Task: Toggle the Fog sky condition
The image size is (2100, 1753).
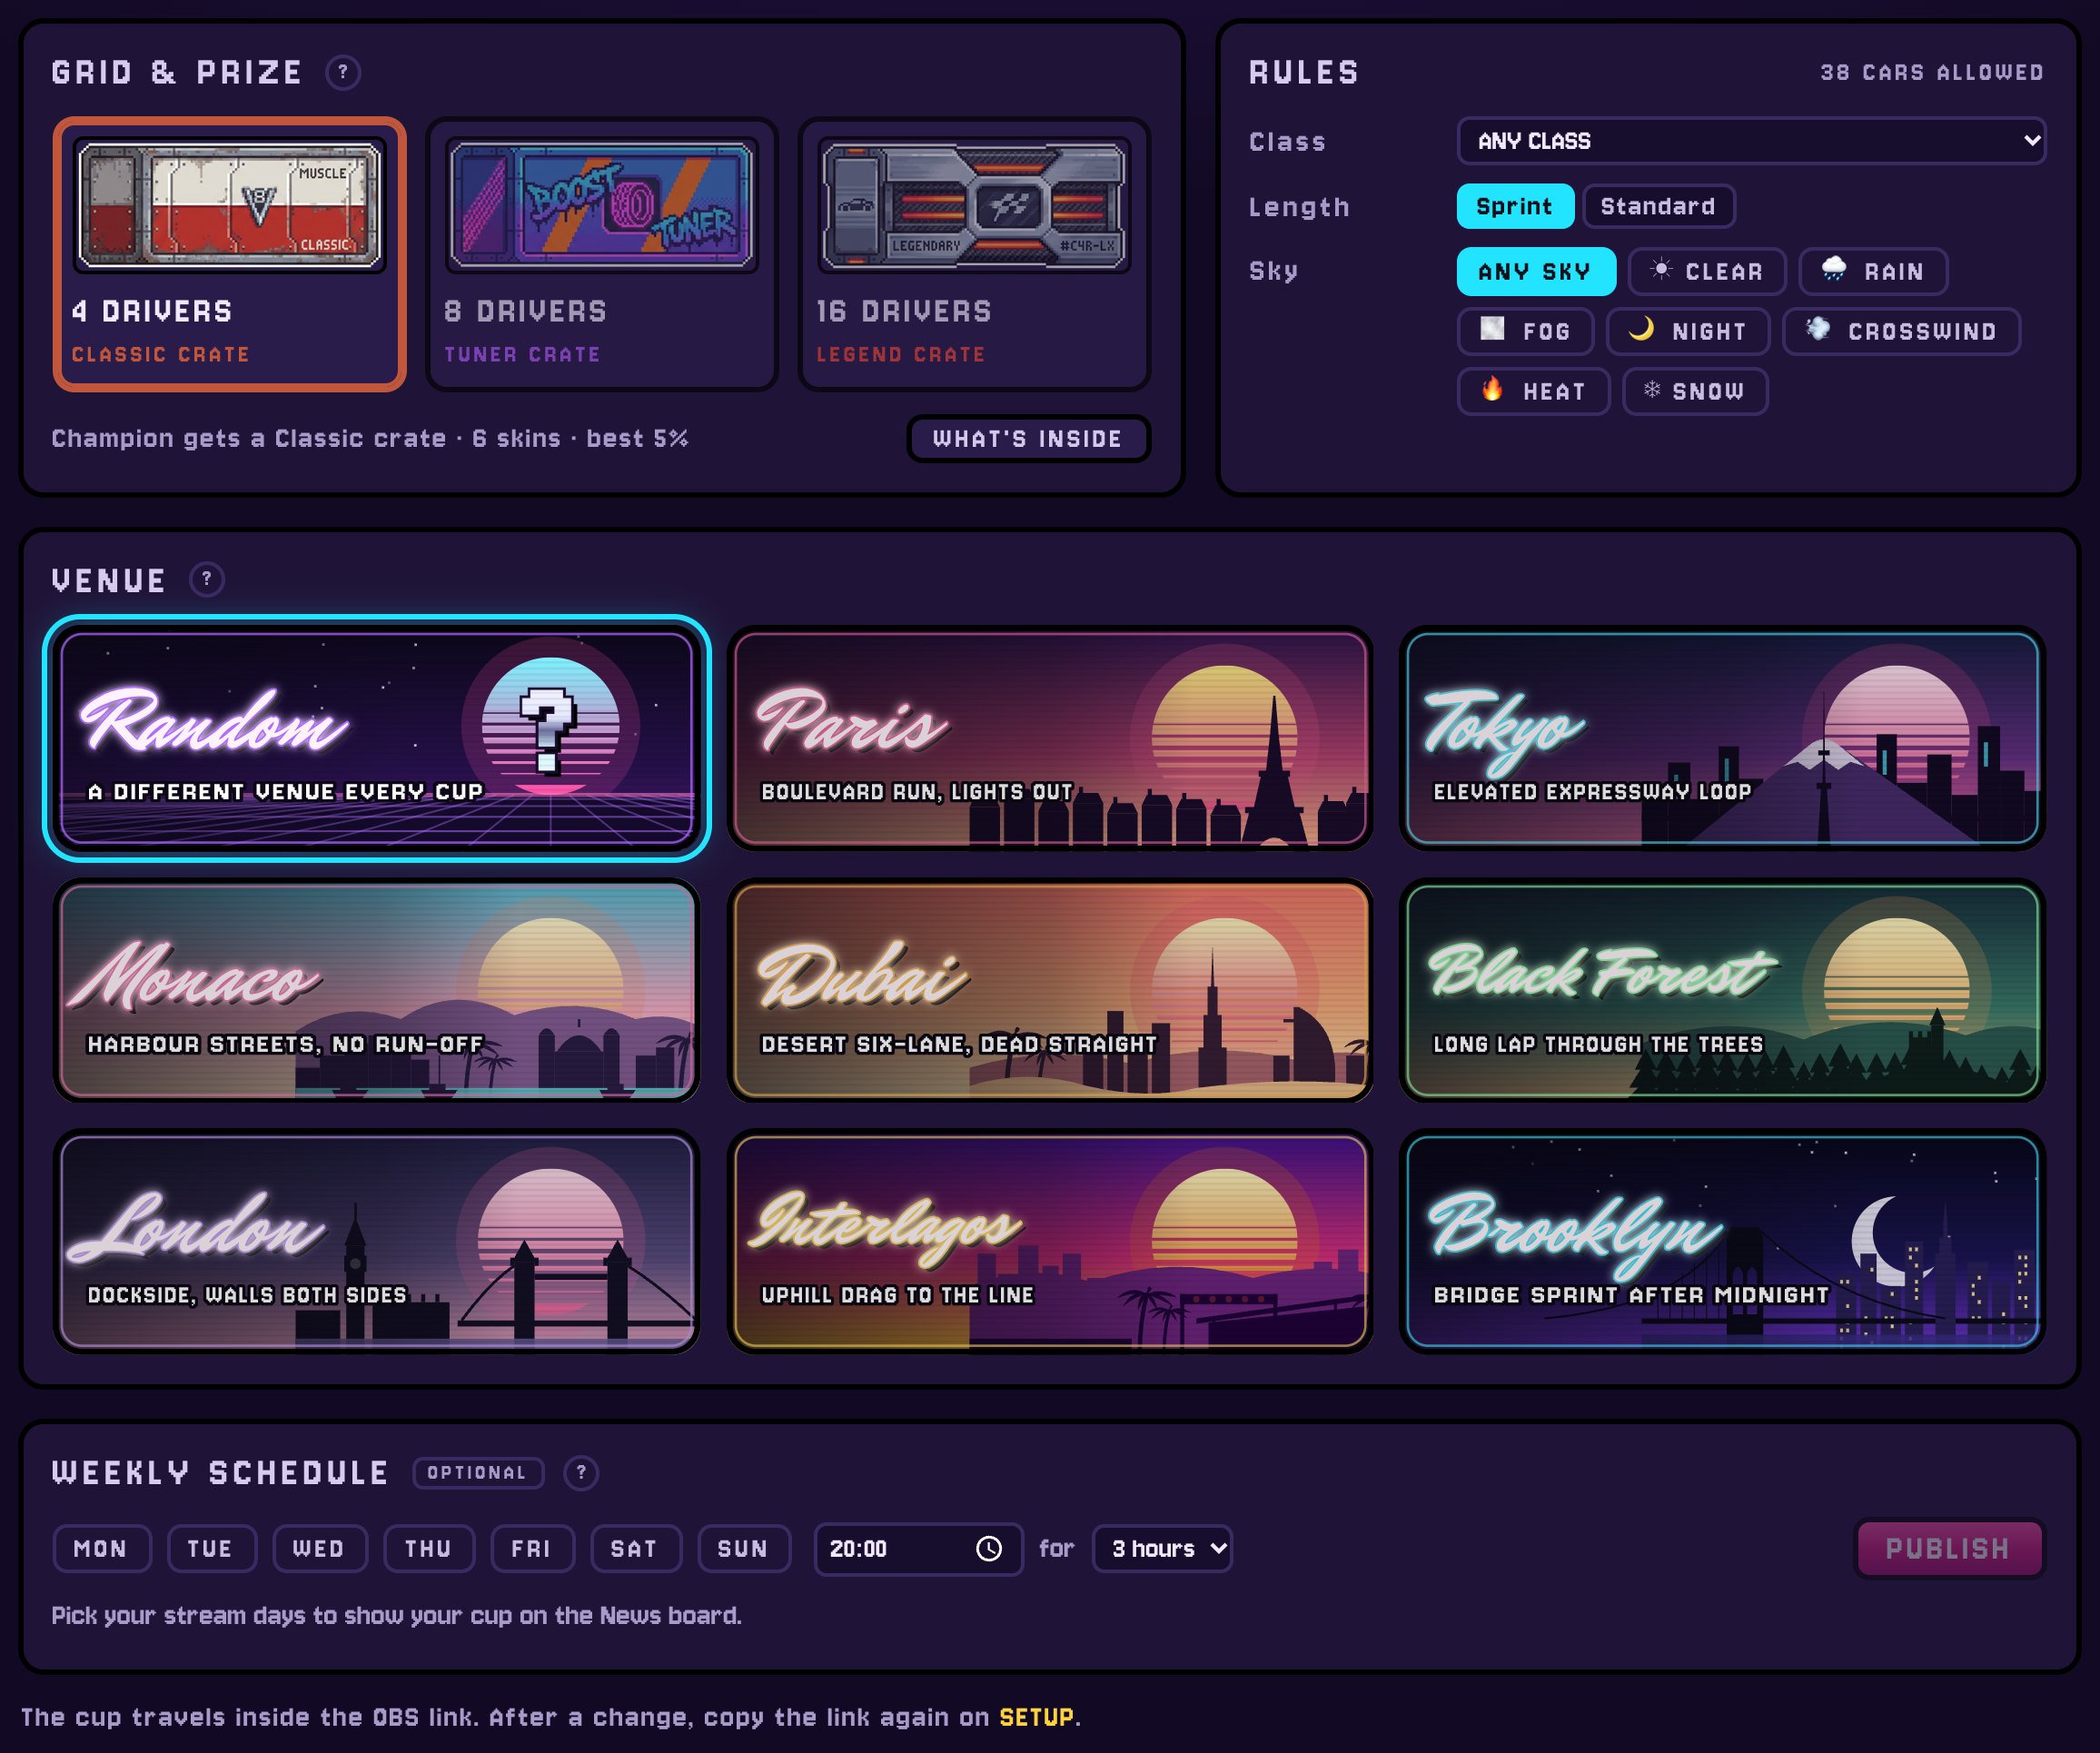Action: point(1525,331)
